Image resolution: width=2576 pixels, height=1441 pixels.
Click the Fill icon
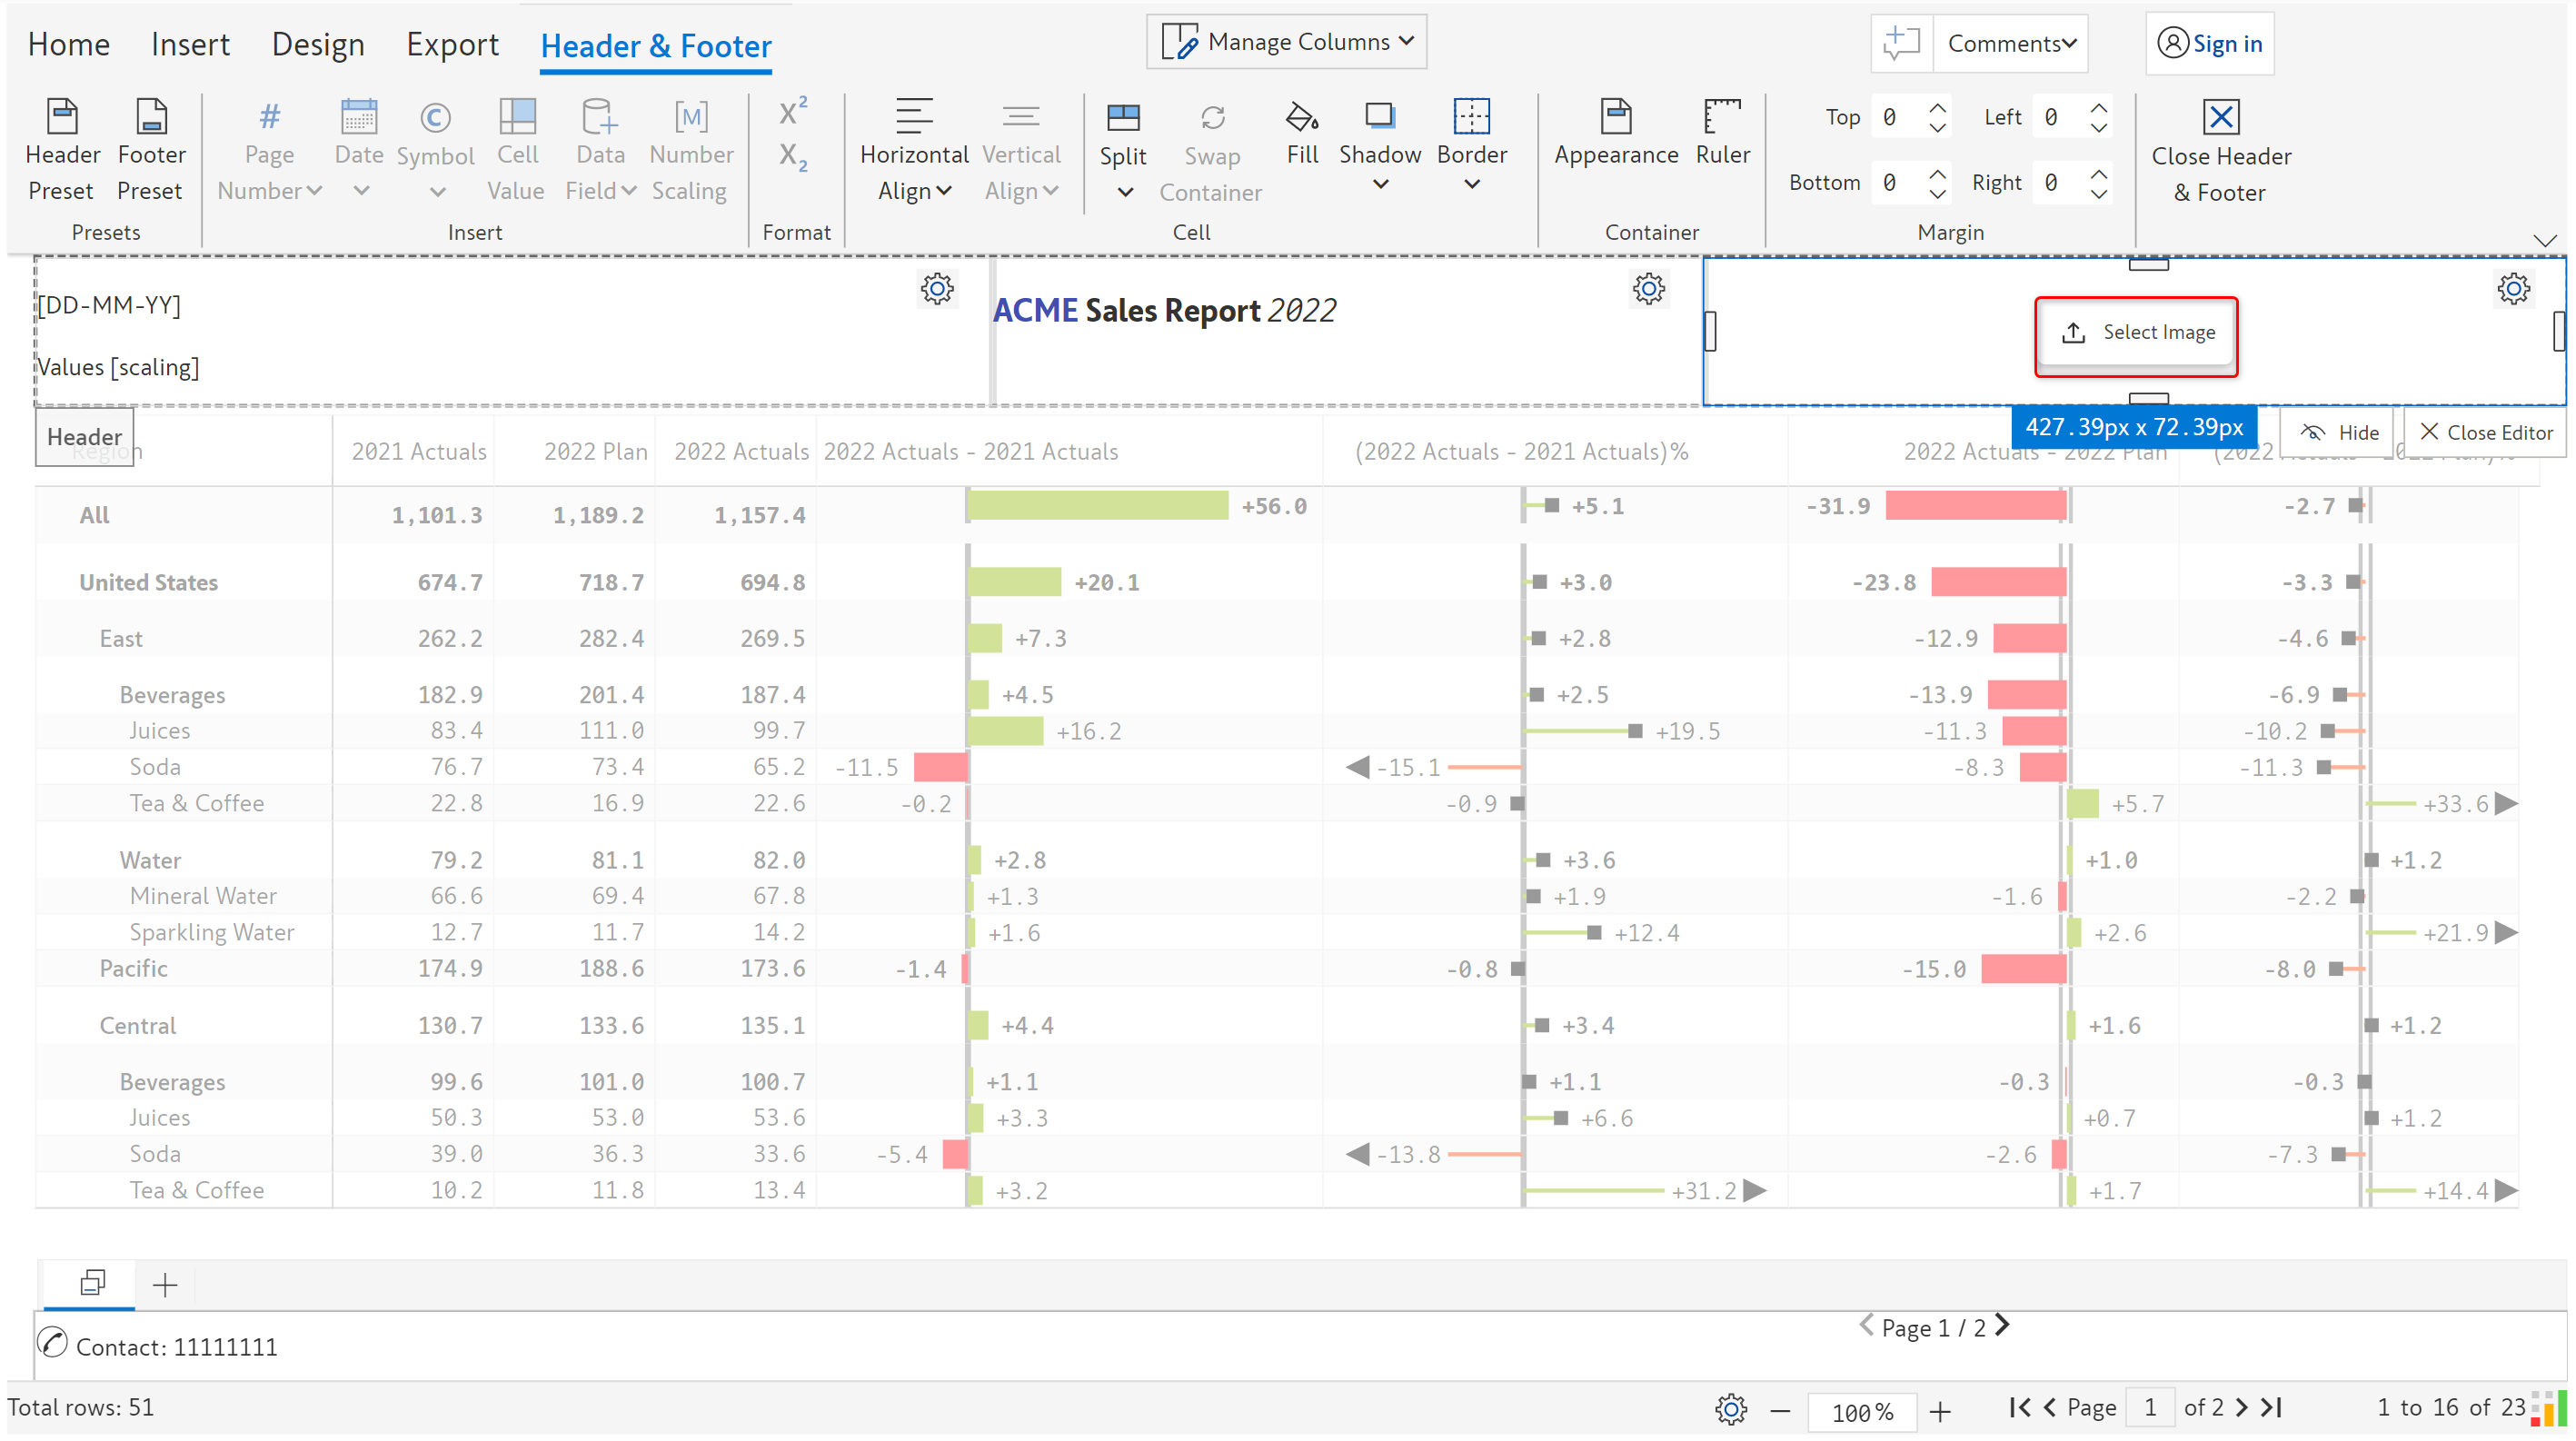tap(1301, 119)
